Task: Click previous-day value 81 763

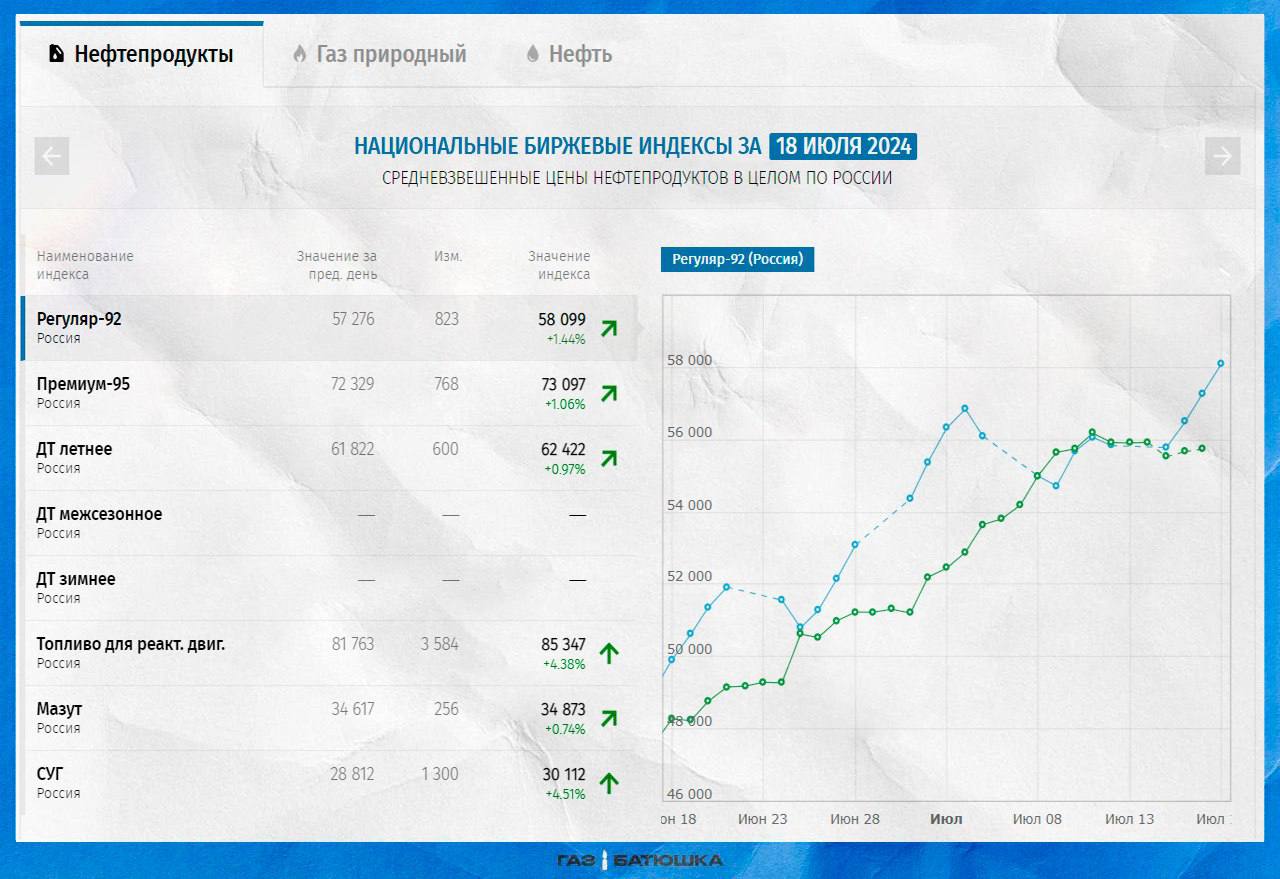Action: tap(353, 644)
